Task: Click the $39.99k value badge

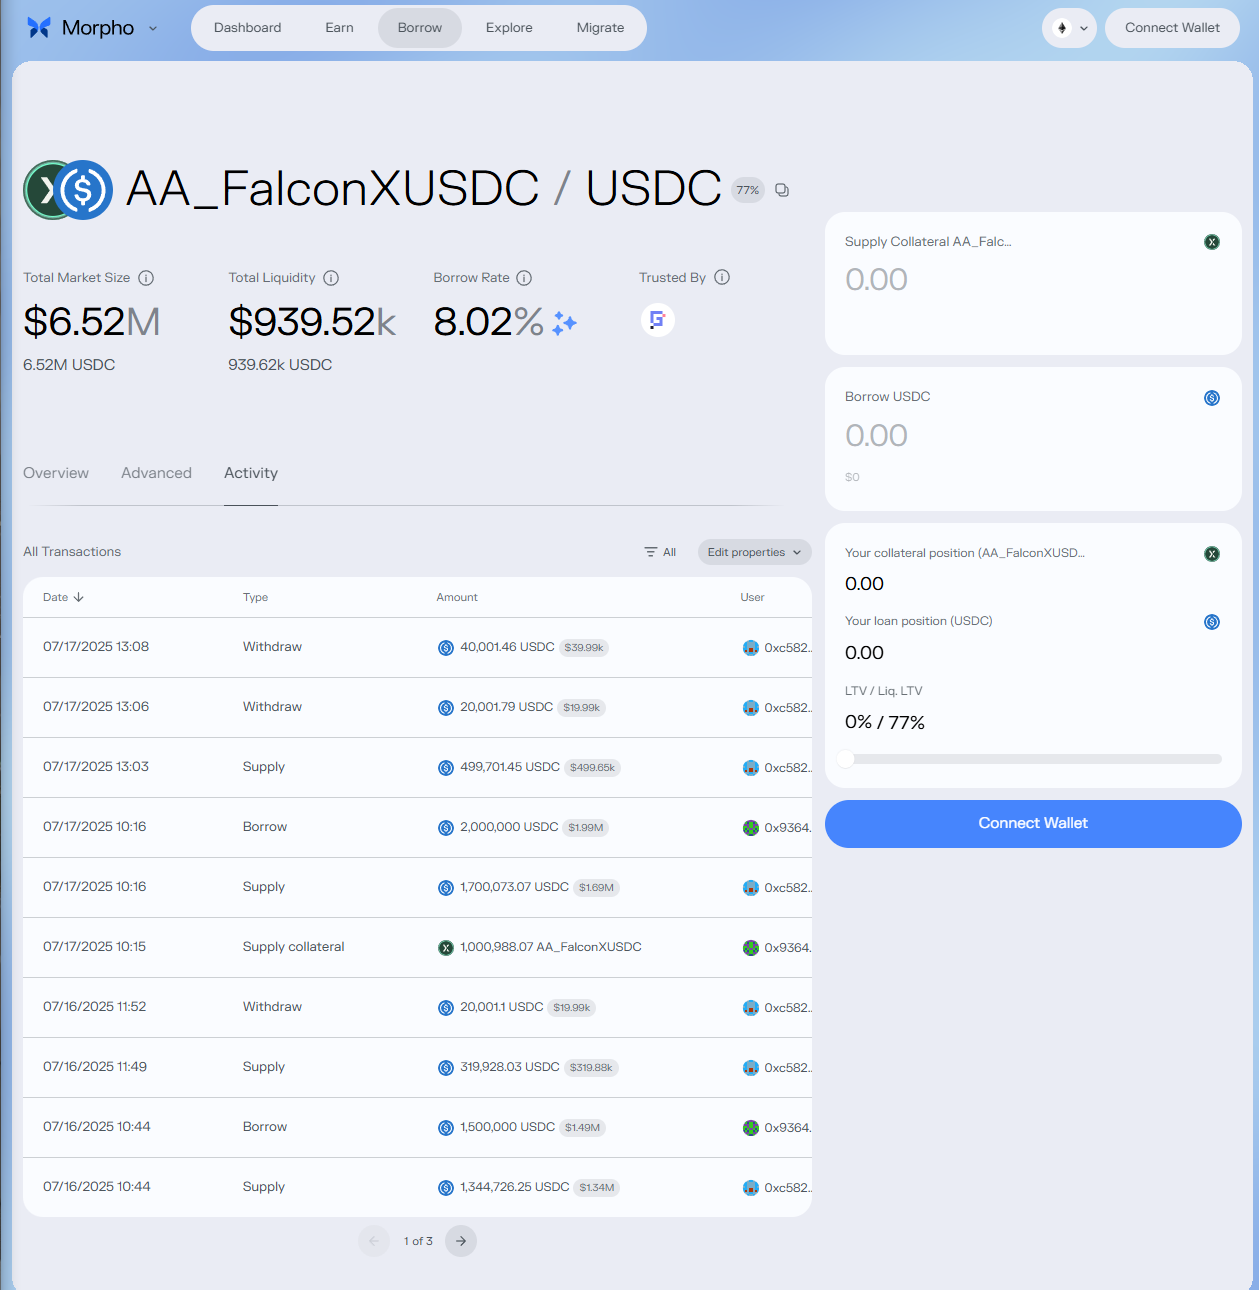Action: pyautogui.click(x=584, y=648)
